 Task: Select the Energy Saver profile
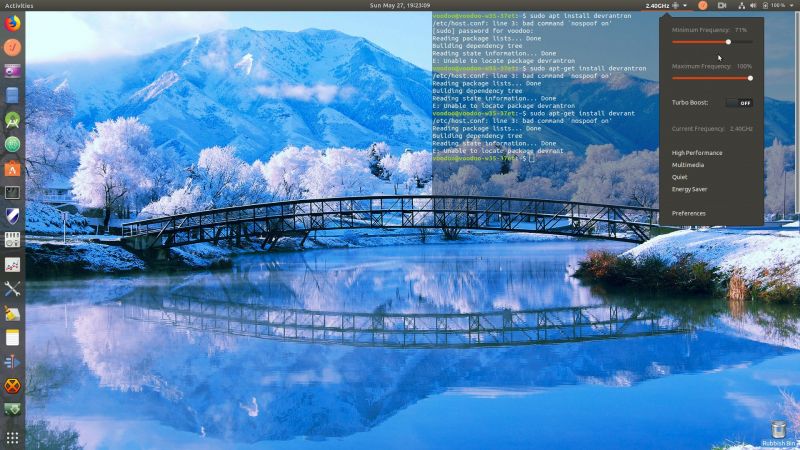pos(690,189)
